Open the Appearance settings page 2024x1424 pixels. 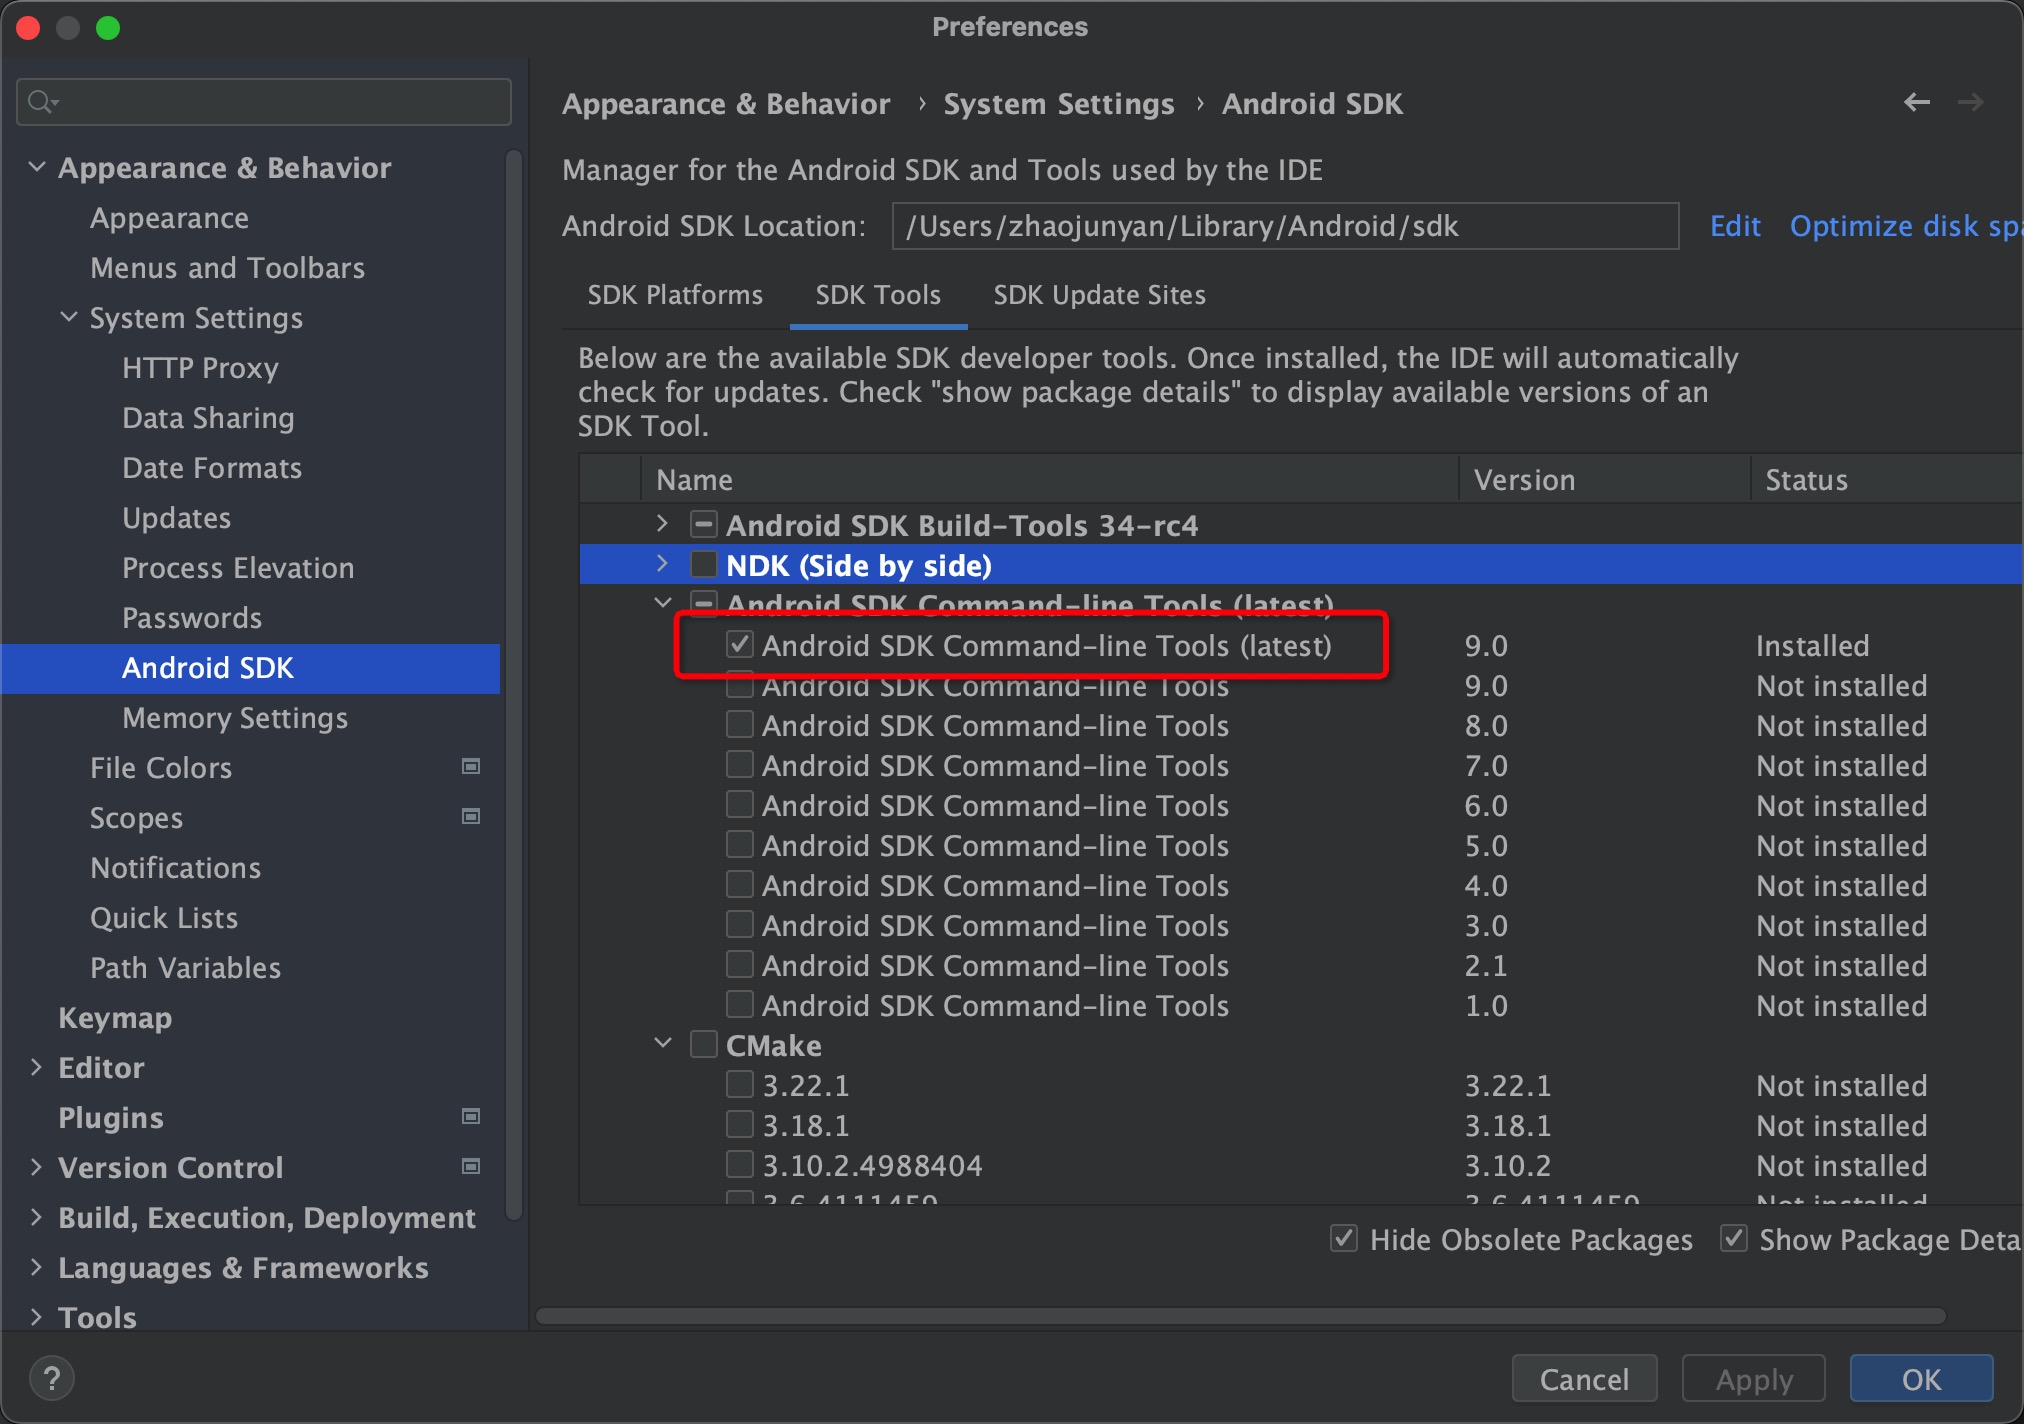169,218
